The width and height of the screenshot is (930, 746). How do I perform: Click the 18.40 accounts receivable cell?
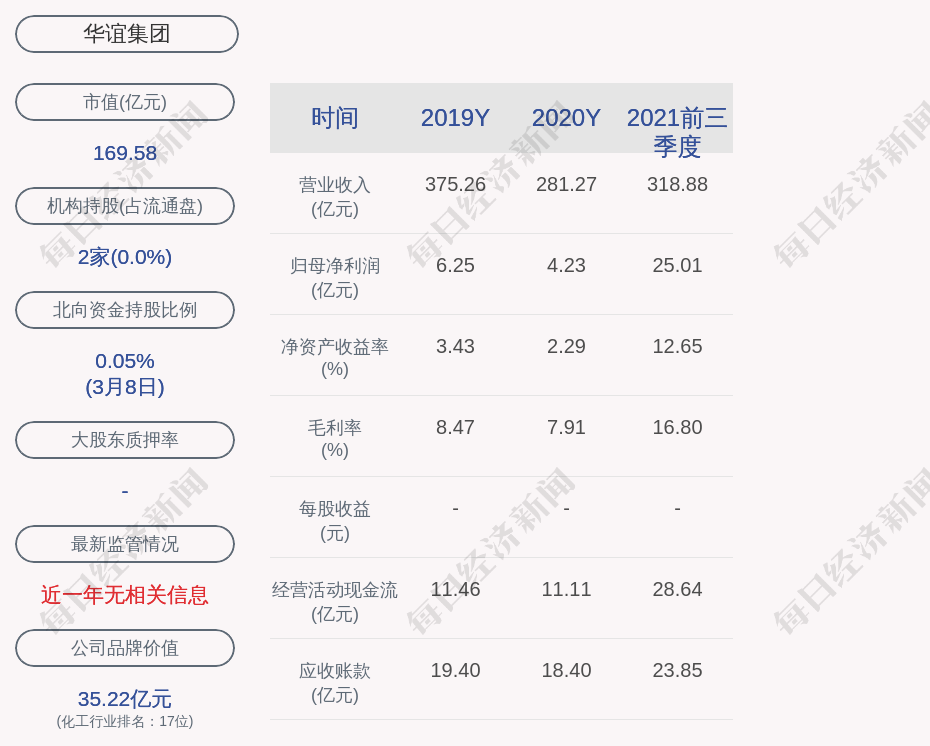[x=566, y=671]
